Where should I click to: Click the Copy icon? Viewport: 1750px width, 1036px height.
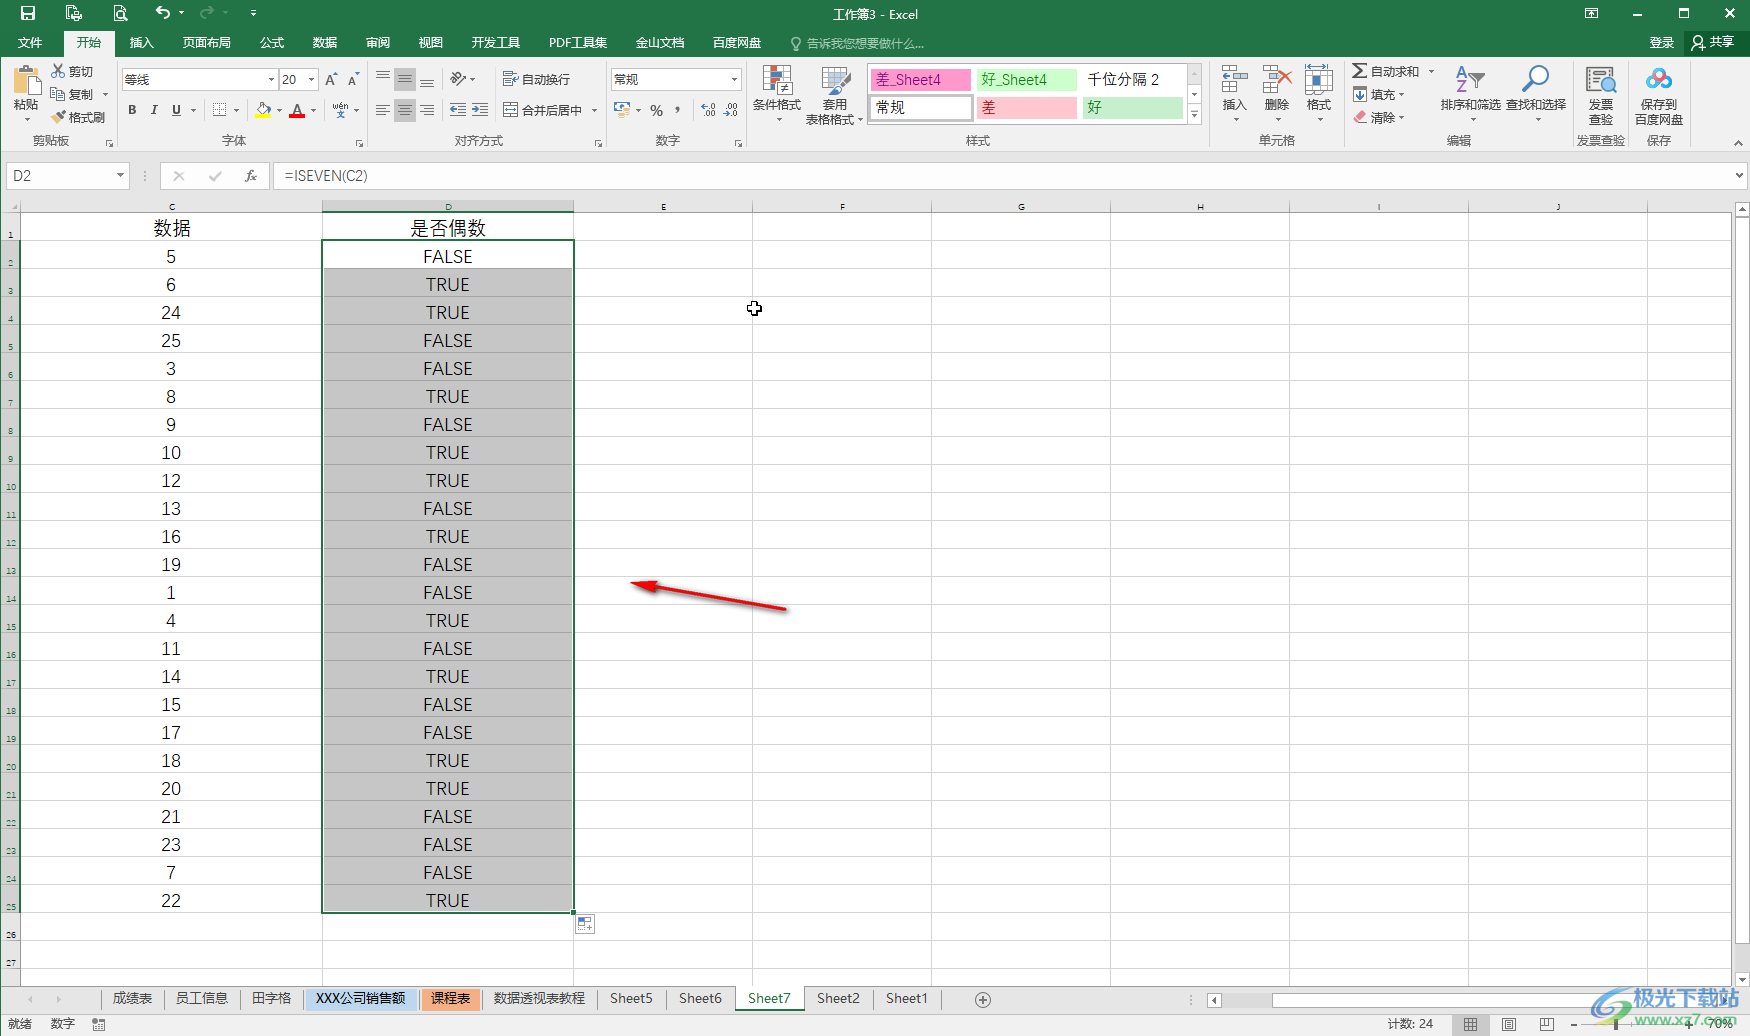click(x=58, y=94)
